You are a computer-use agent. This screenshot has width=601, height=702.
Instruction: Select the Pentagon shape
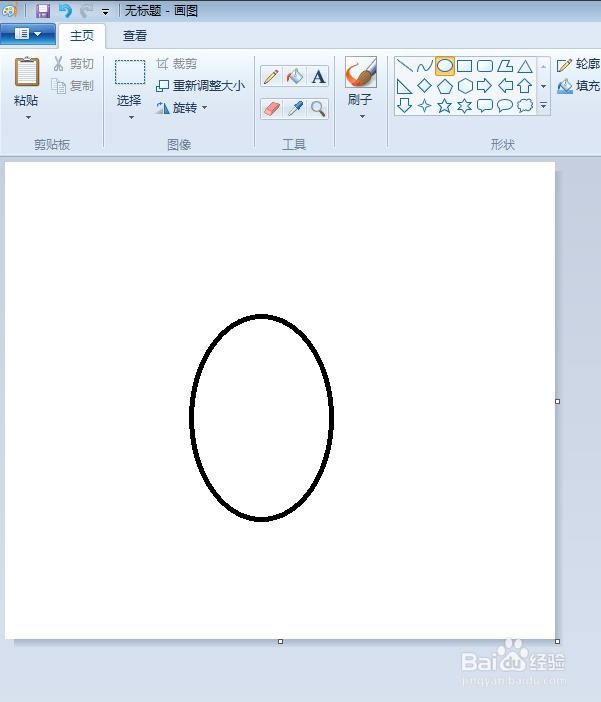pyautogui.click(x=444, y=86)
